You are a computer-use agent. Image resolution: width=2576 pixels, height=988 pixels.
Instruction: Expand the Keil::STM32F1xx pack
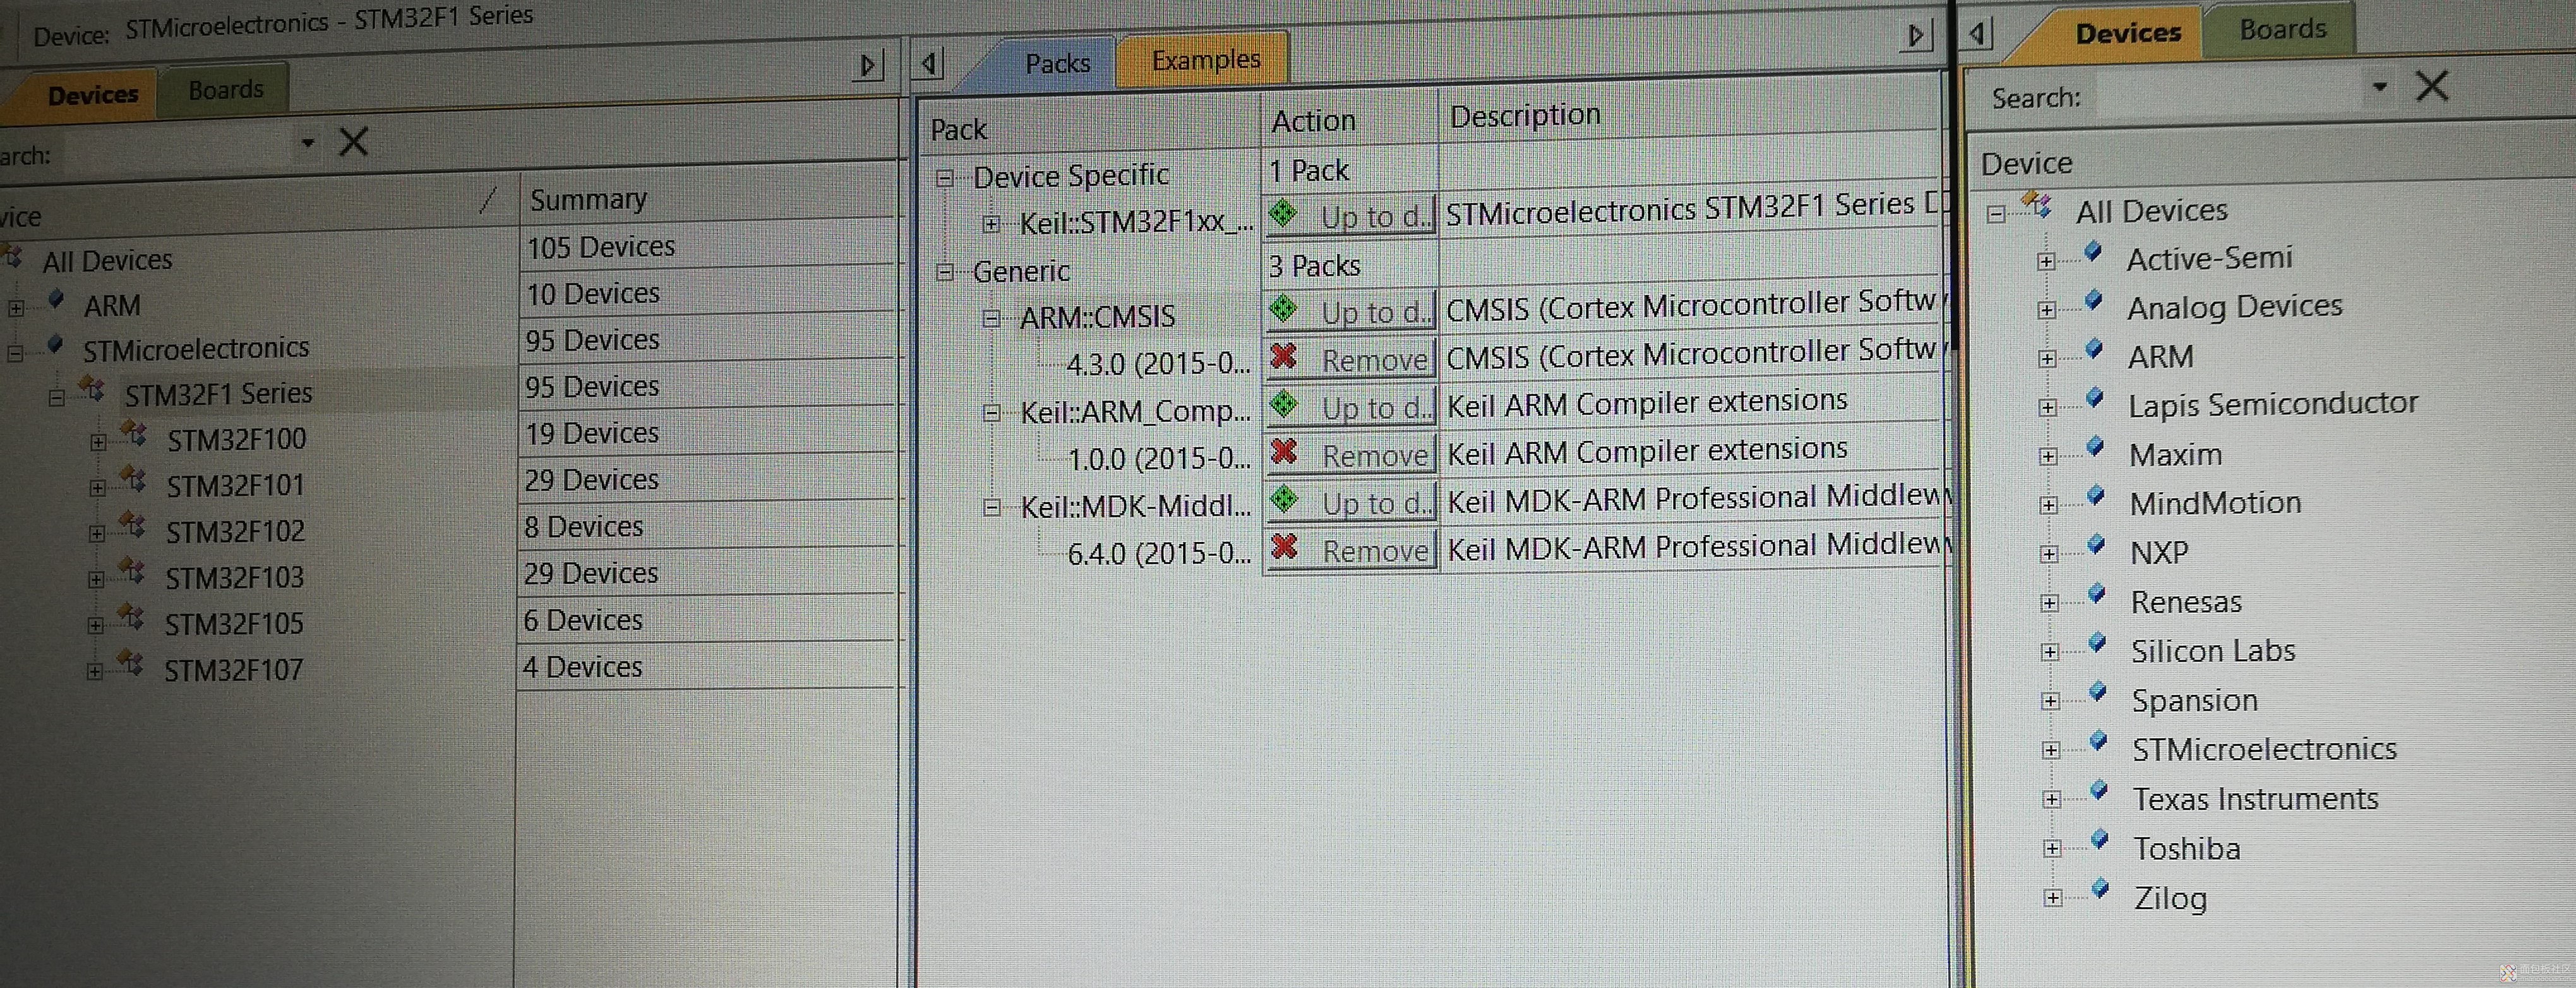pyautogui.click(x=991, y=224)
